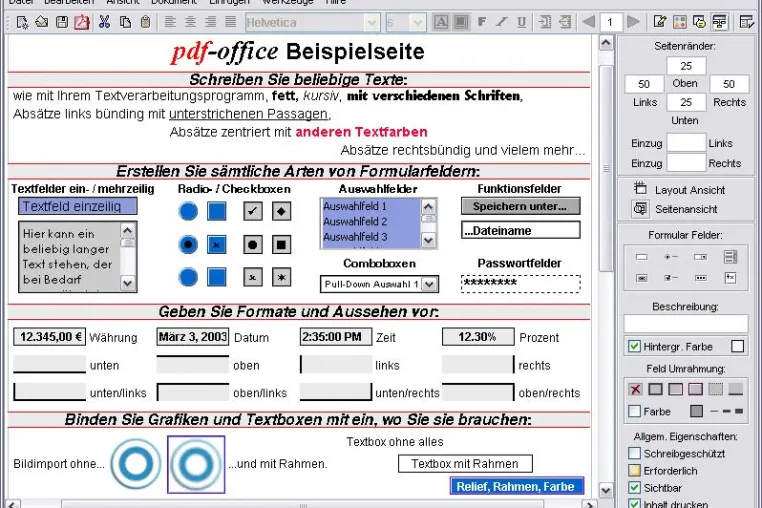The width and height of the screenshot is (762, 508).
Task: Align paragraph left in toolbar
Action: (x=170, y=22)
